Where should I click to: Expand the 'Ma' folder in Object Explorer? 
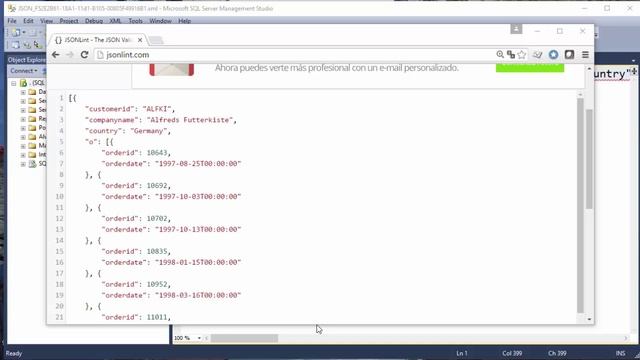coord(23,146)
